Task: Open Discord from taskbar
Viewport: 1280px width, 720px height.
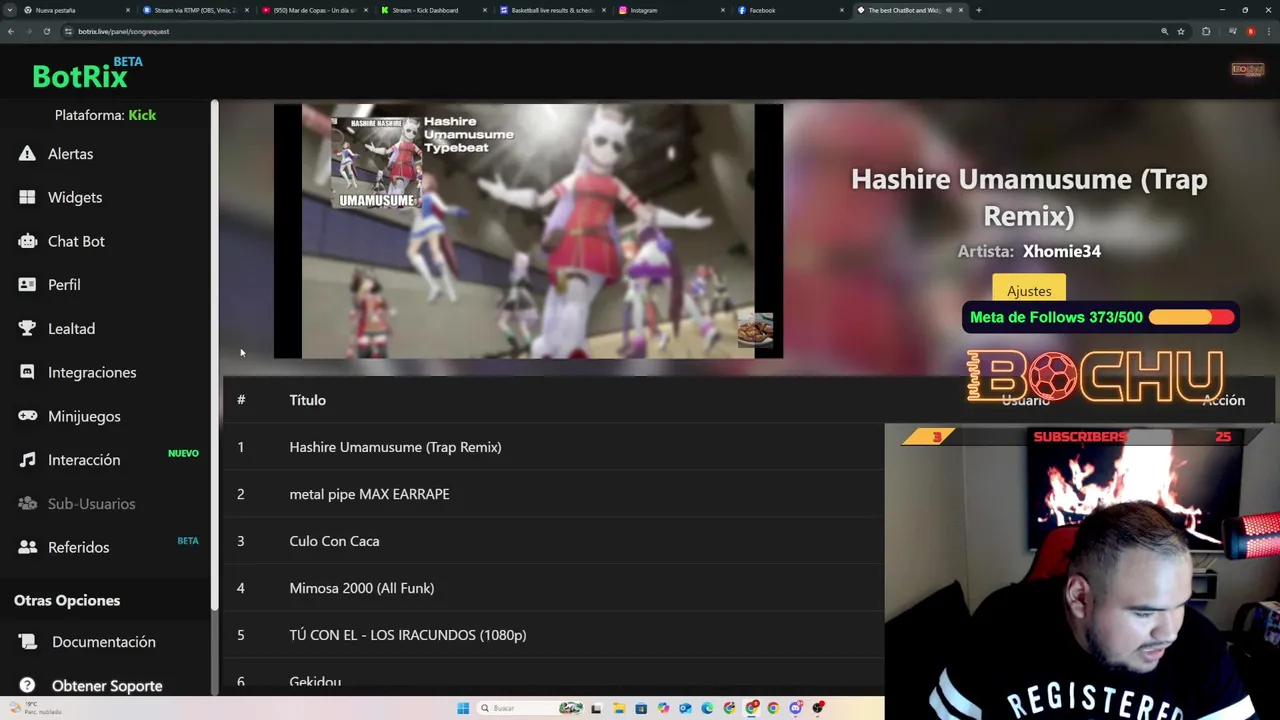Action: tap(795, 708)
